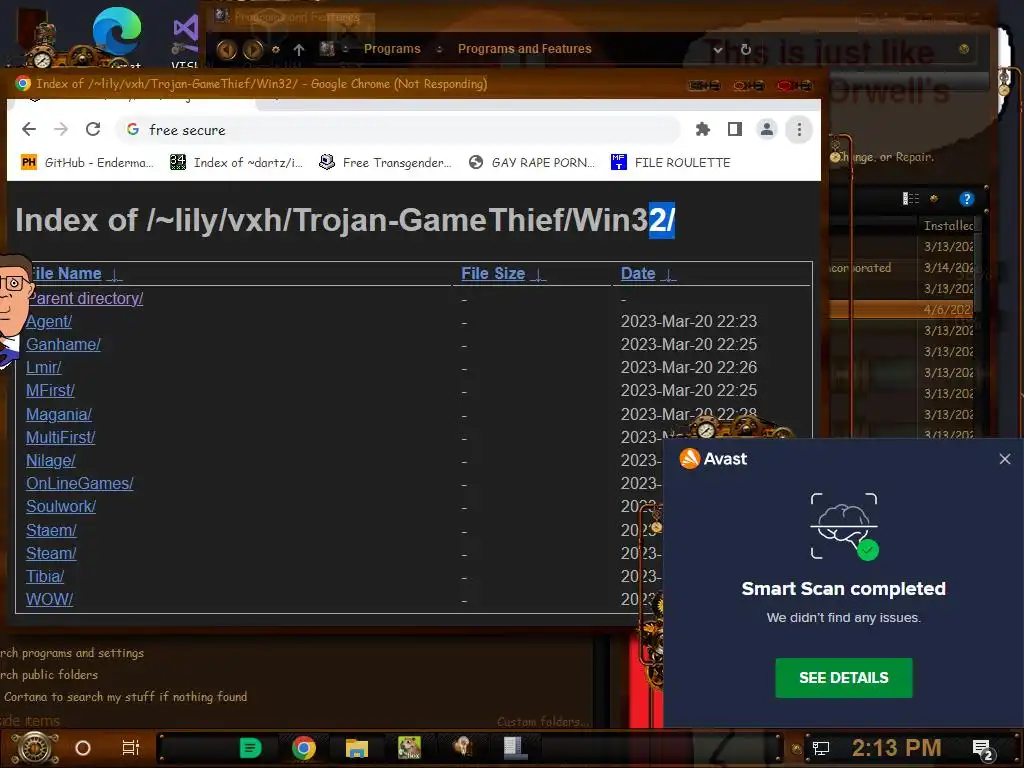Open the MultiFirst/ folder link
The width and height of the screenshot is (1024, 768).
pyautogui.click(x=61, y=438)
